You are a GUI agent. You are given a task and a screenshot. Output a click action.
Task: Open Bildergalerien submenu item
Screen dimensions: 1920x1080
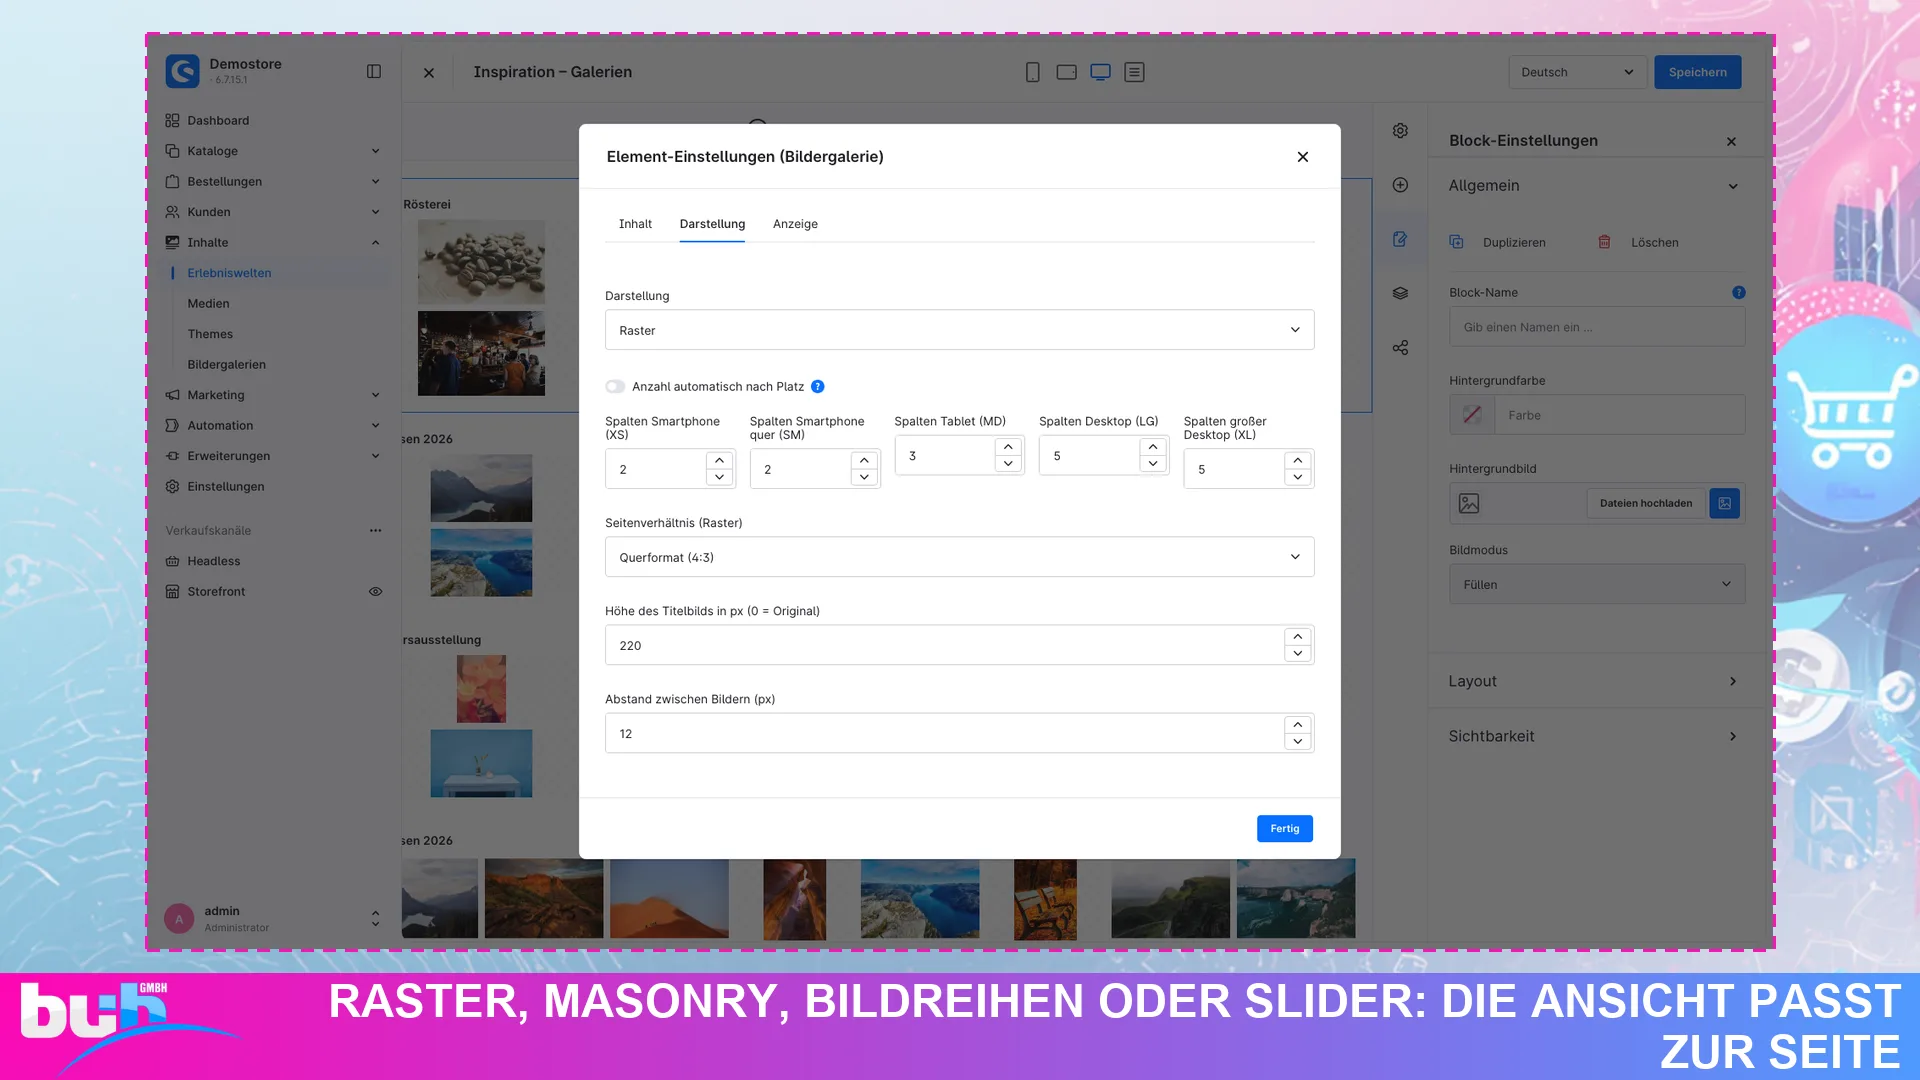(x=226, y=364)
